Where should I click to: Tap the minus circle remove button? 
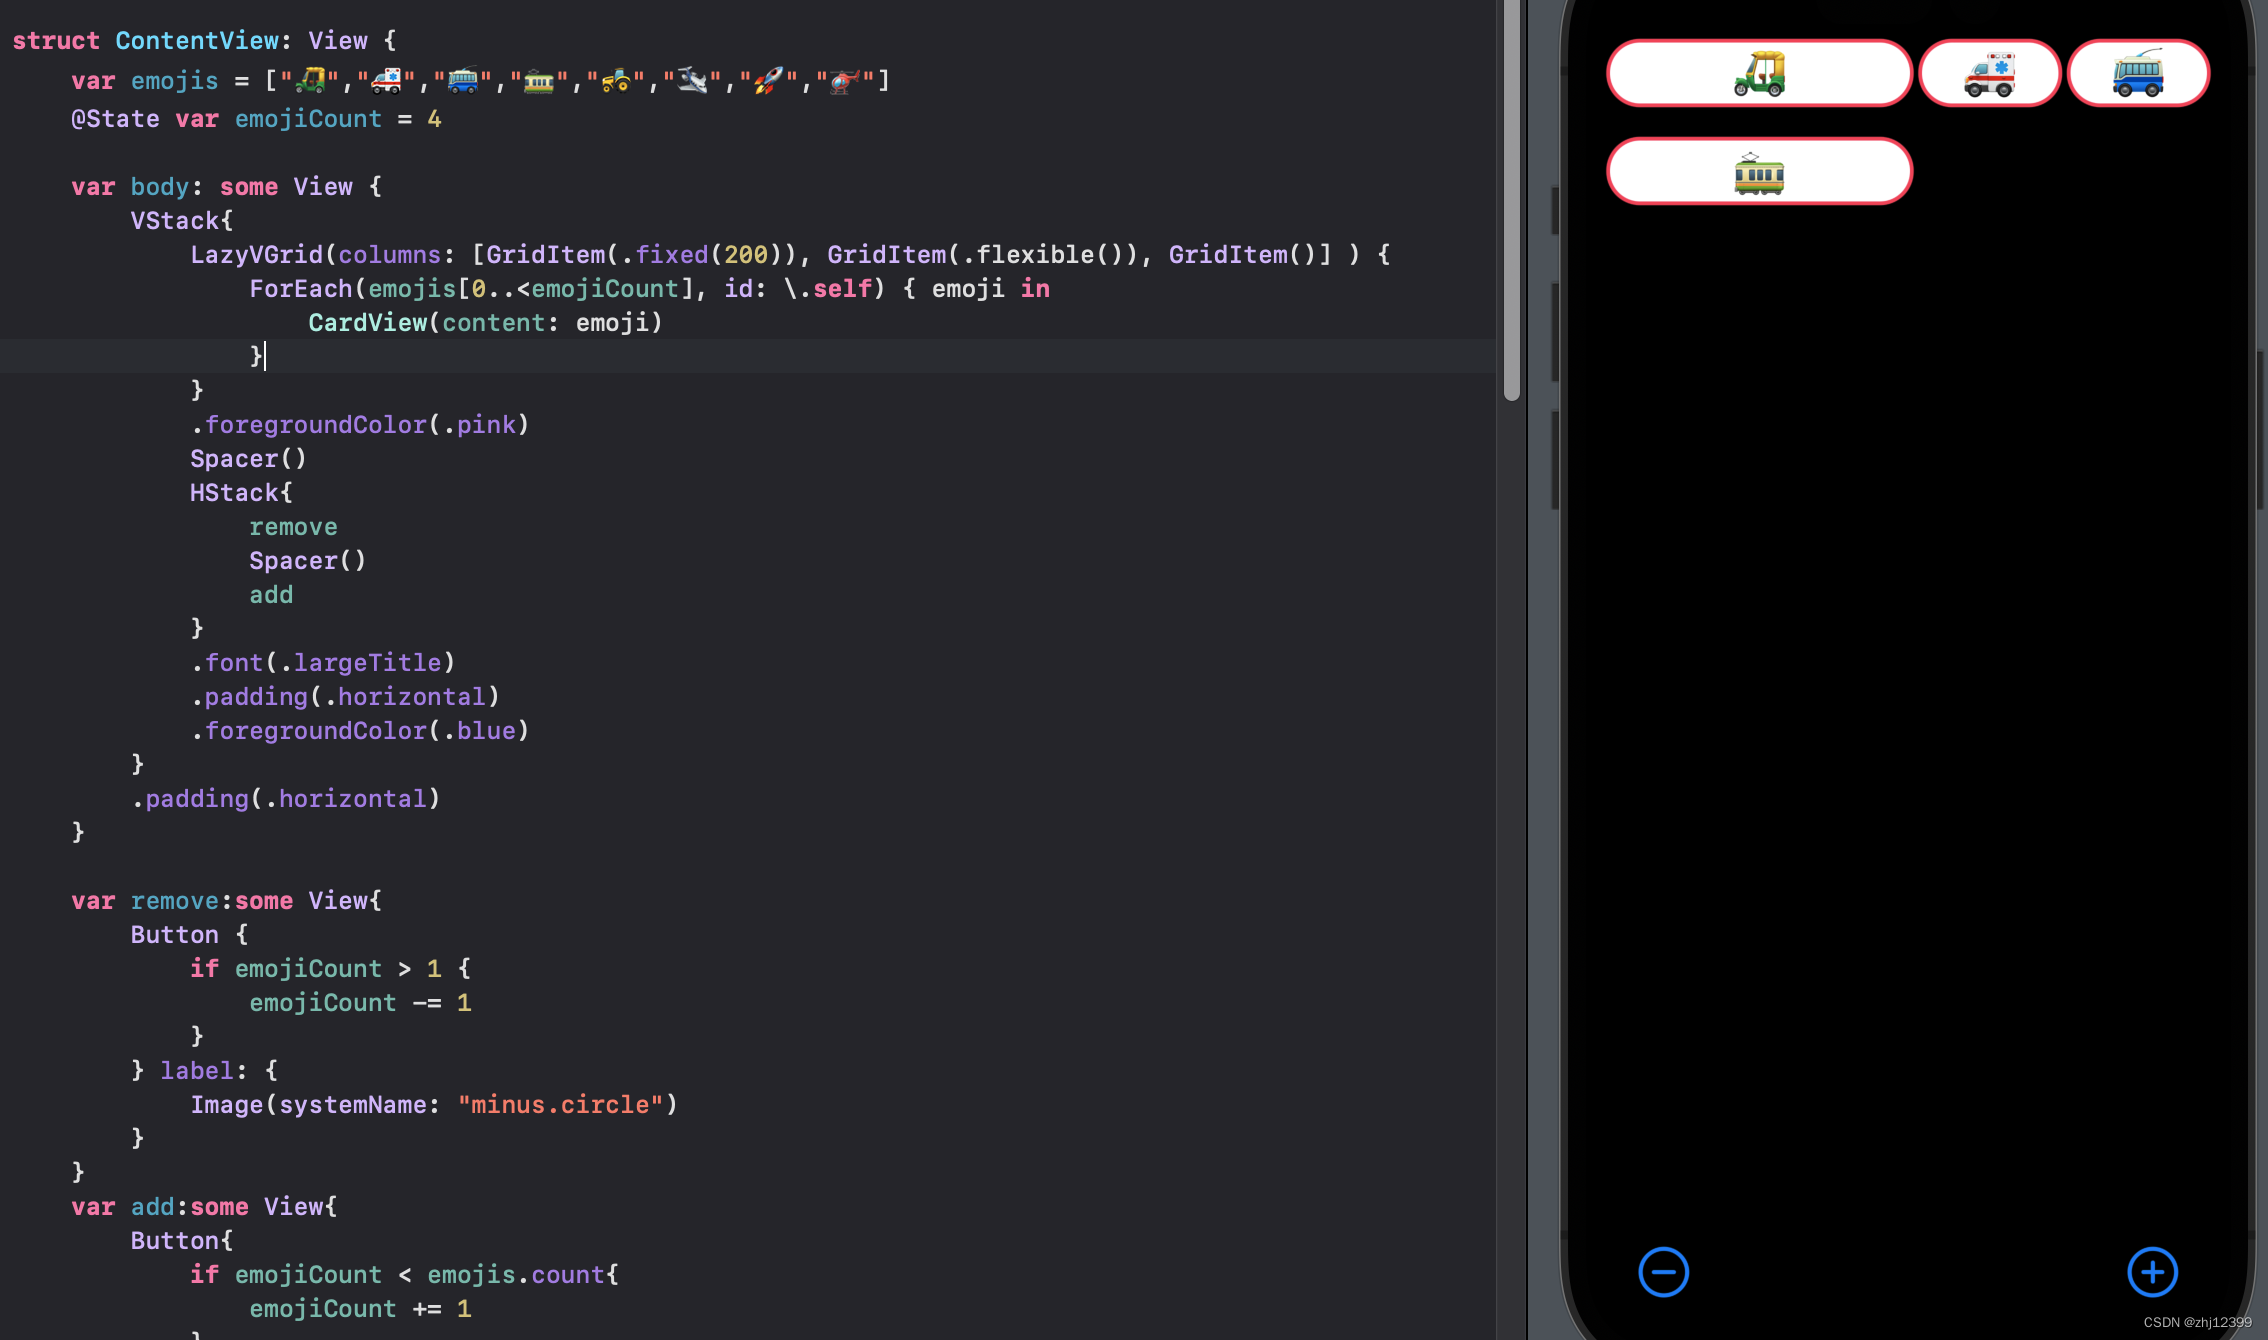pyautogui.click(x=1663, y=1272)
